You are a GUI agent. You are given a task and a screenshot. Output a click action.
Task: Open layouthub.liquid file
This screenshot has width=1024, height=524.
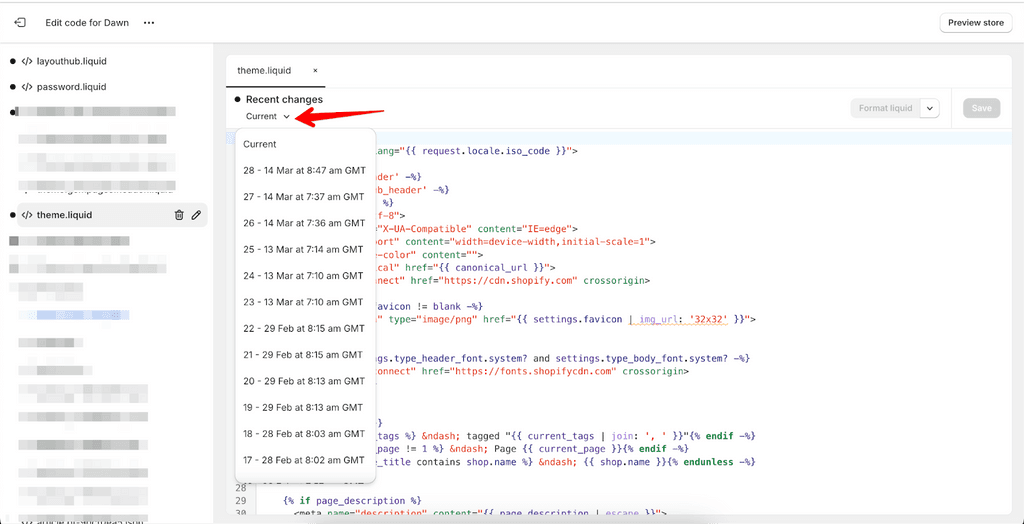71,61
